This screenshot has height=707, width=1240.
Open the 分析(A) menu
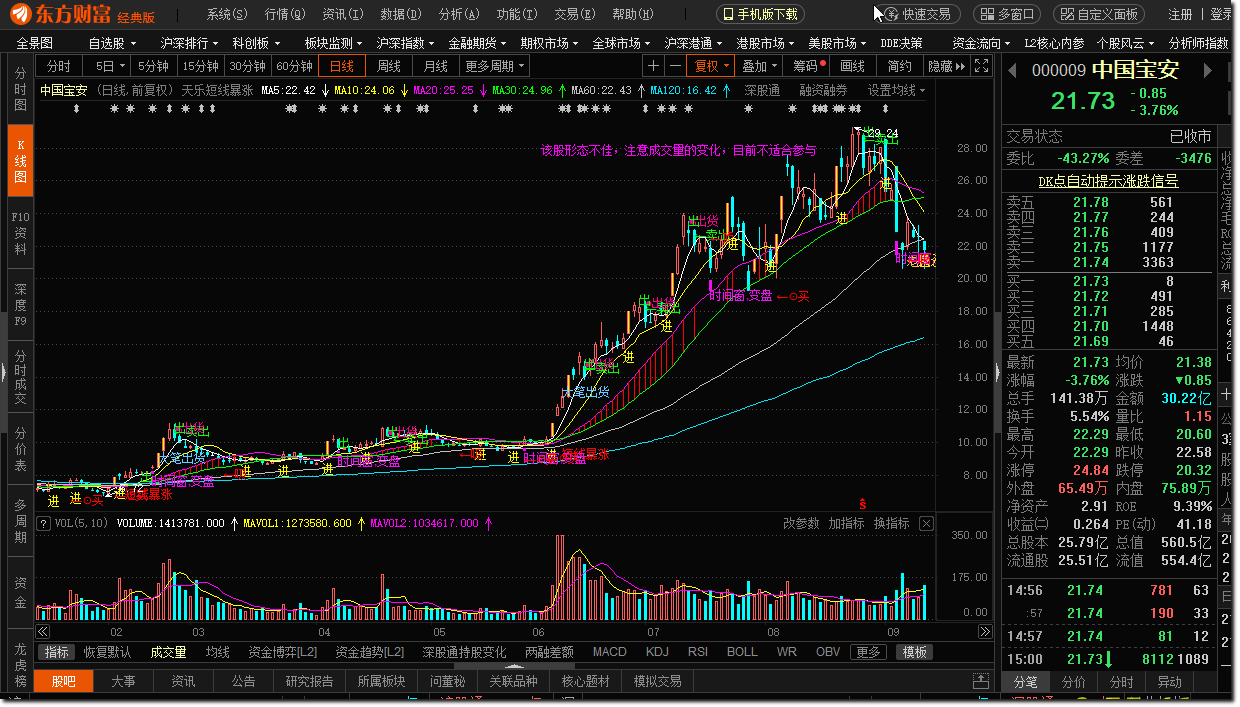[x=458, y=14]
